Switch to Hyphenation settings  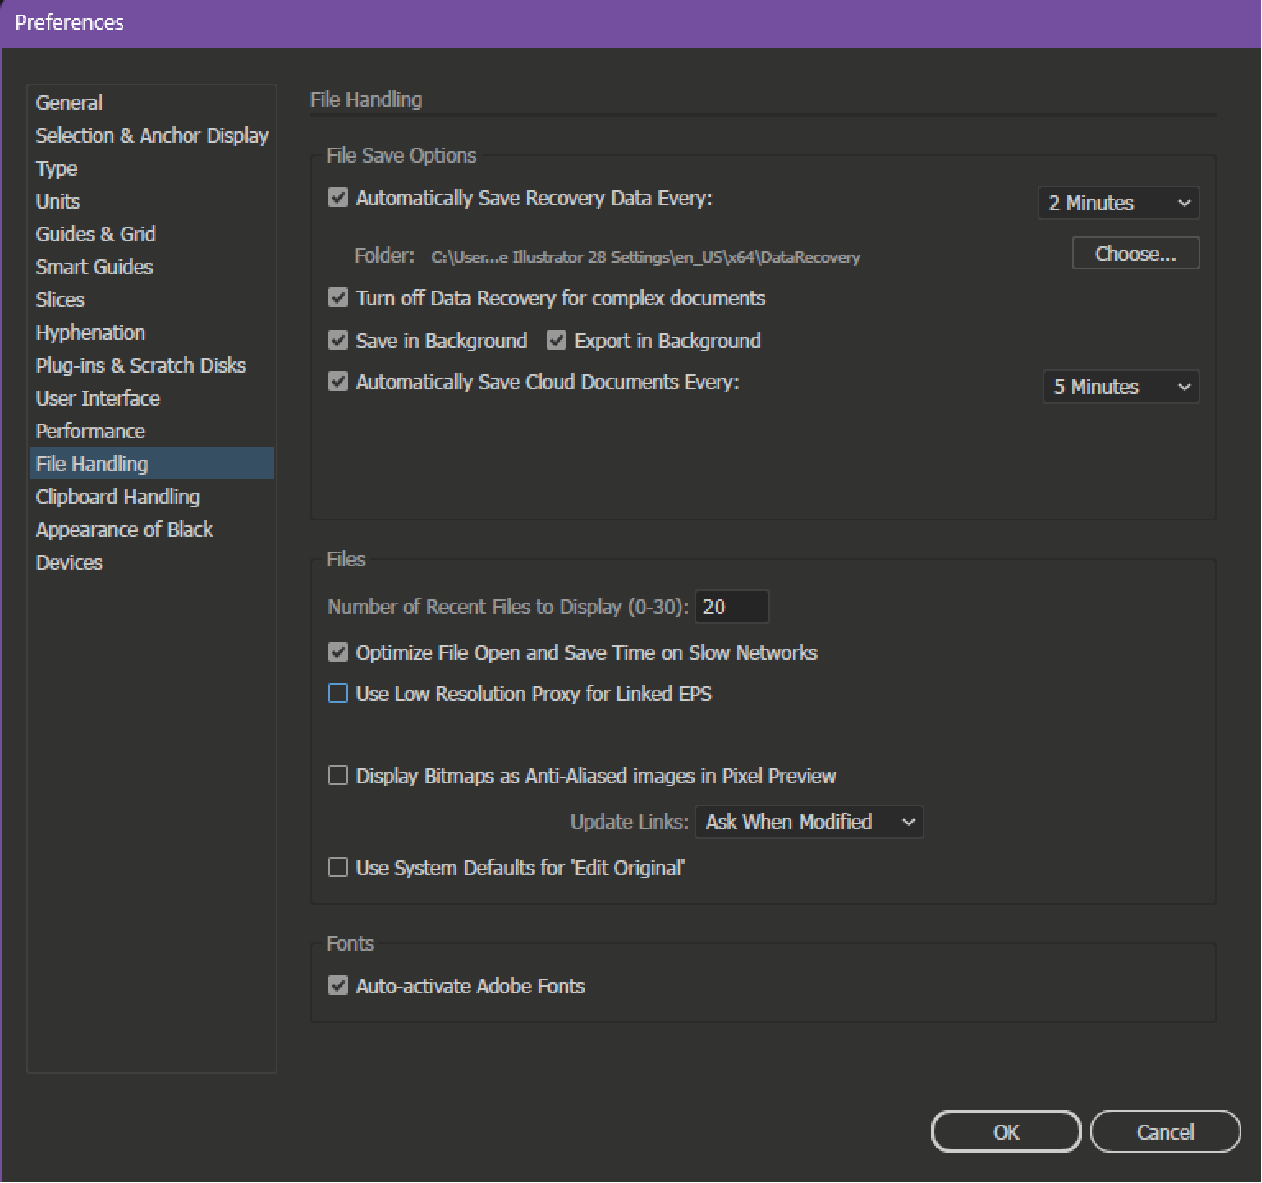pos(90,332)
